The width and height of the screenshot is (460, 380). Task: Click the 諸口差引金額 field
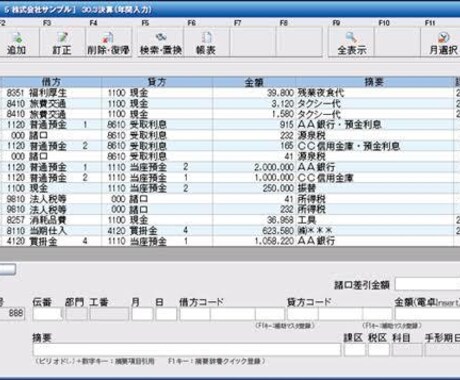coord(427,285)
